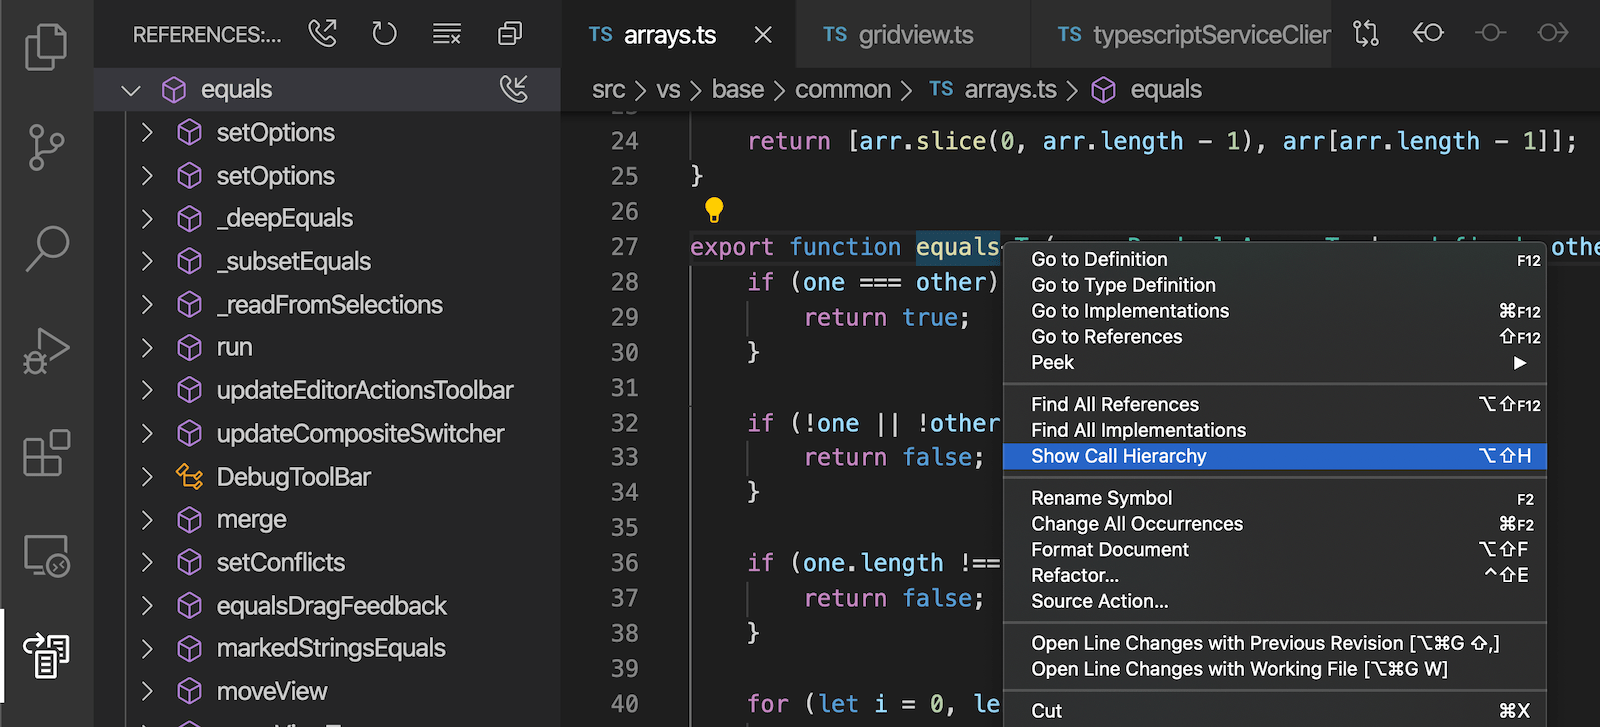Select Show Call Hierarchy menu item
1600x727 pixels.
[x=1119, y=456]
